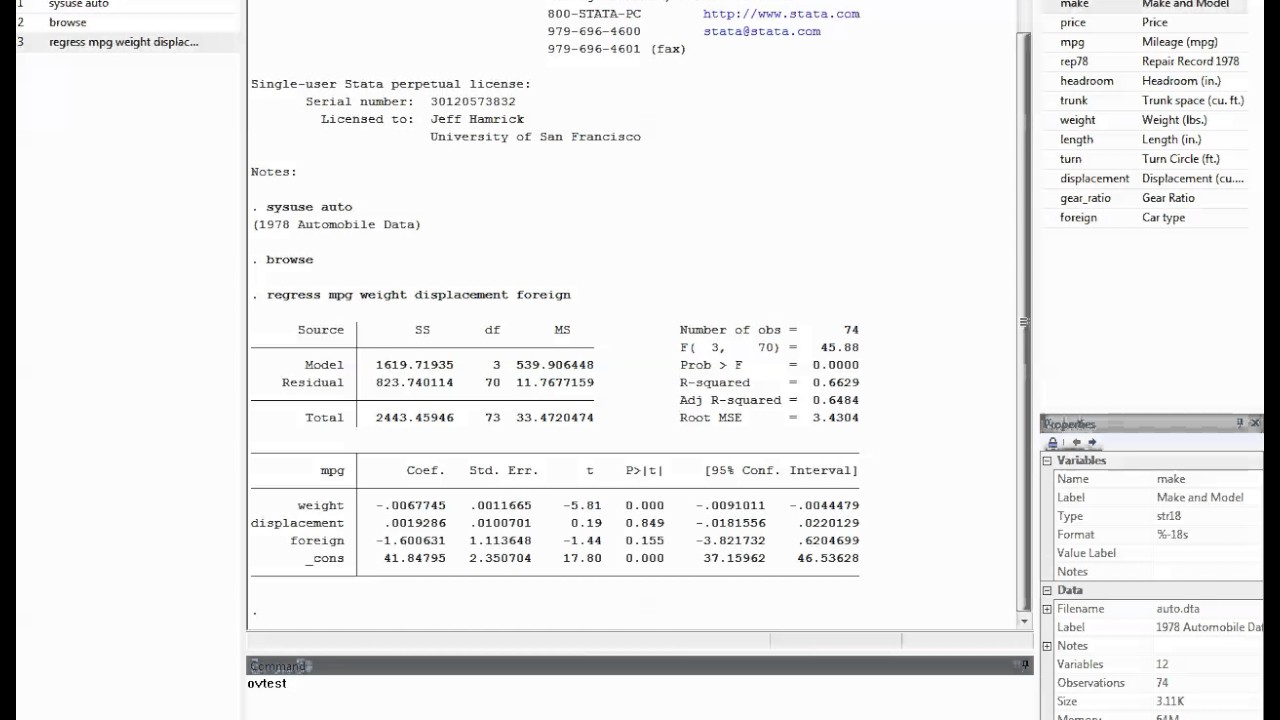
Task: Click the Type property value 'str18'
Action: [x=1169, y=516]
